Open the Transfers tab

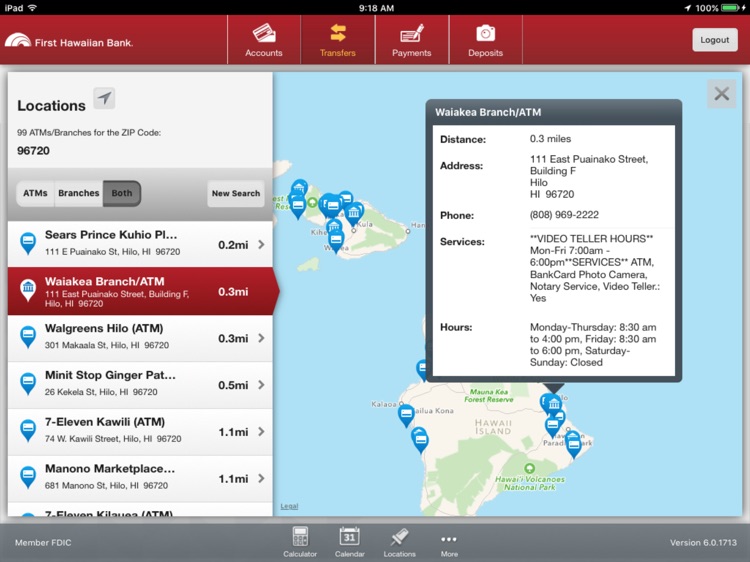(x=338, y=40)
